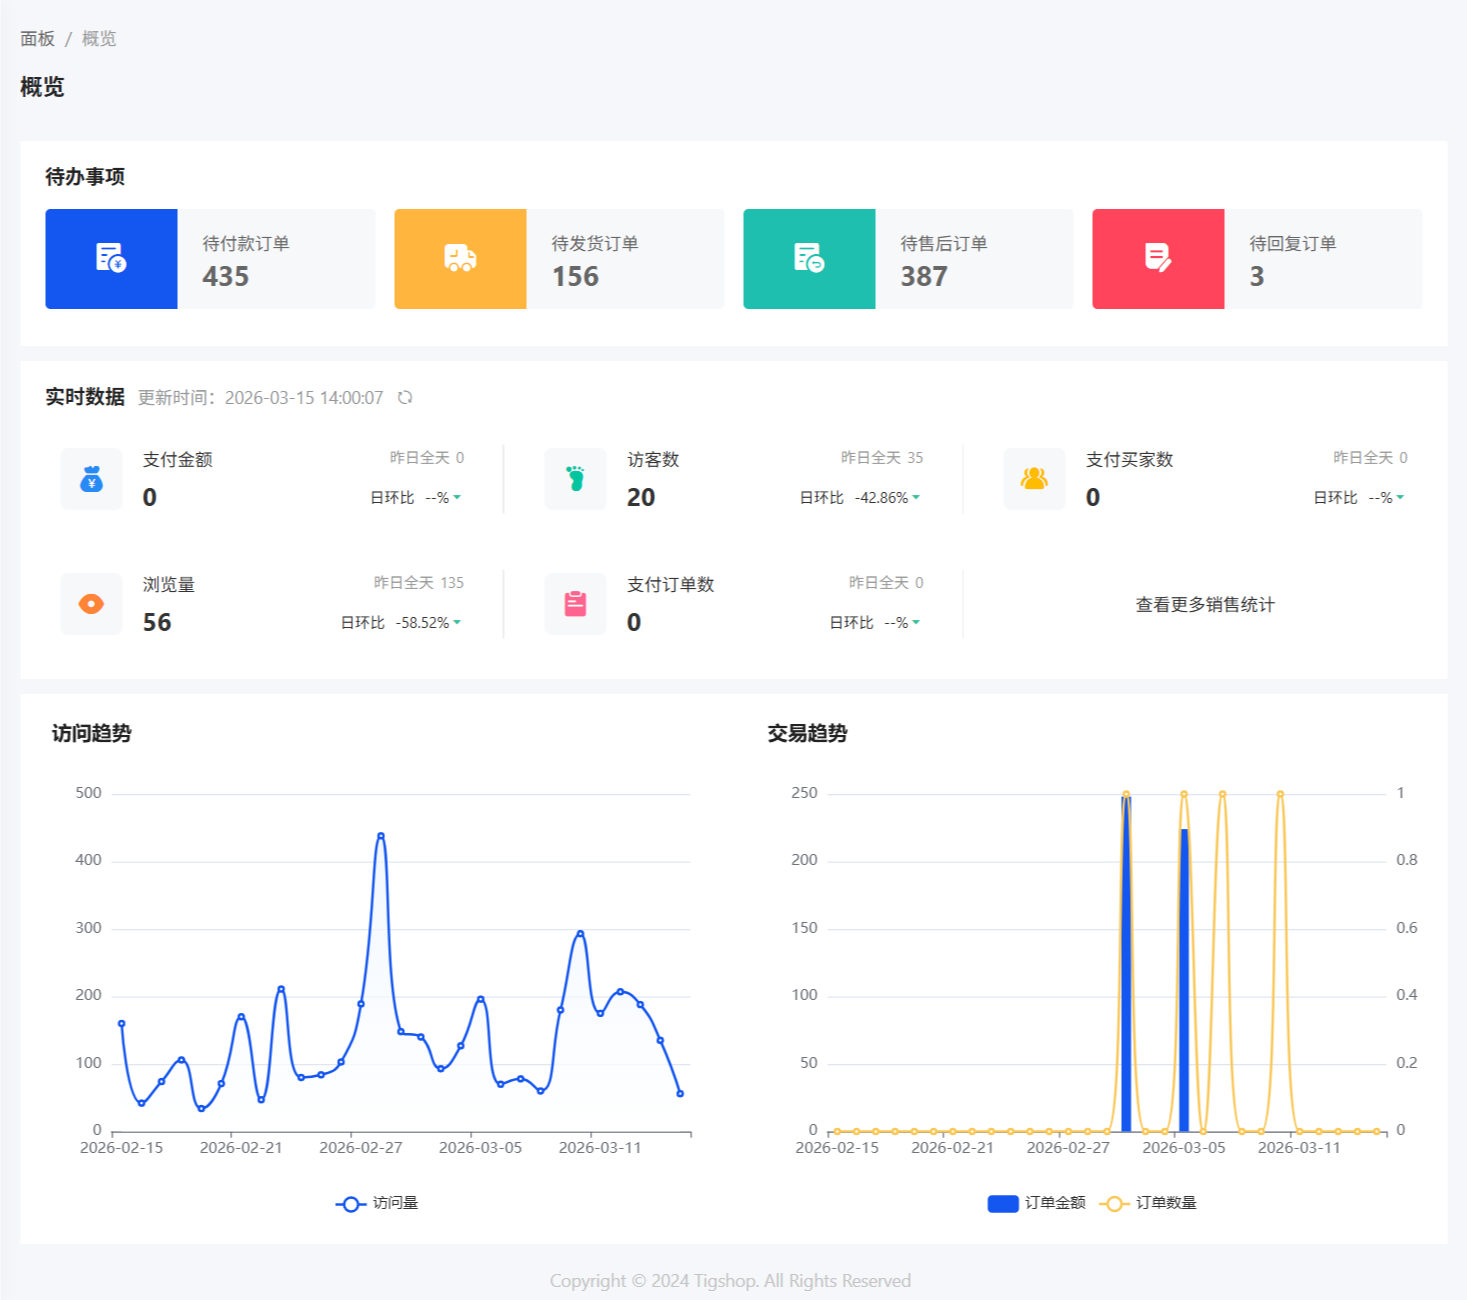Image resolution: width=1467 pixels, height=1300 pixels.
Task: Click the orange delivery truck icon
Action: click(x=460, y=258)
